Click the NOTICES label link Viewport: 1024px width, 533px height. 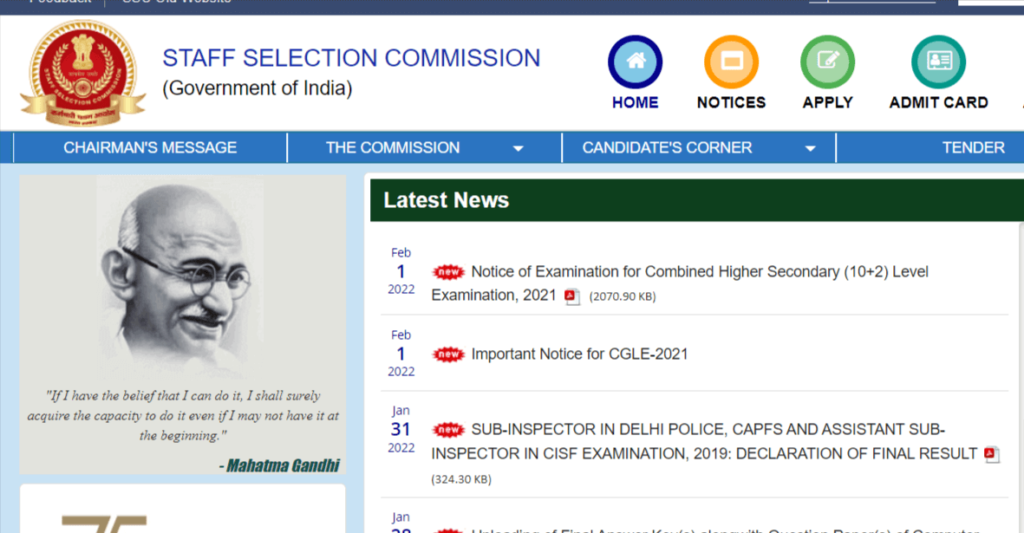point(731,103)
